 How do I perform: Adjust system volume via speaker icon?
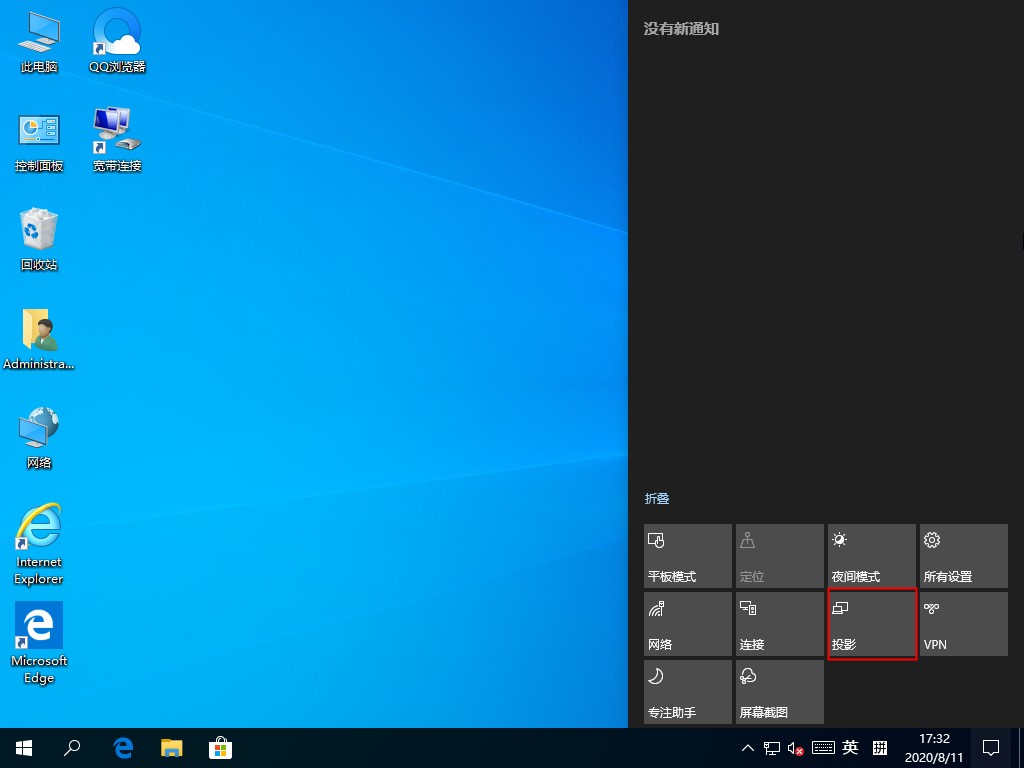click(x=797, y=747)
